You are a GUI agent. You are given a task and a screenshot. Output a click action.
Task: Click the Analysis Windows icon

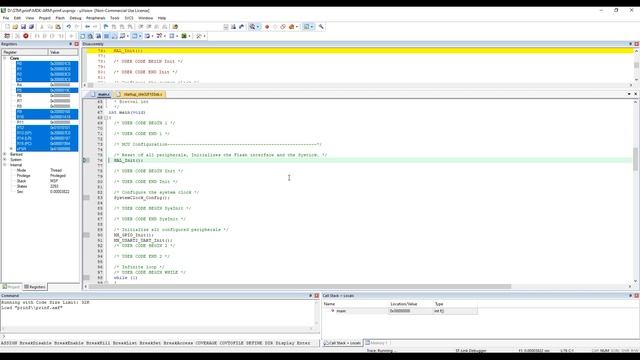click(160, 36)
